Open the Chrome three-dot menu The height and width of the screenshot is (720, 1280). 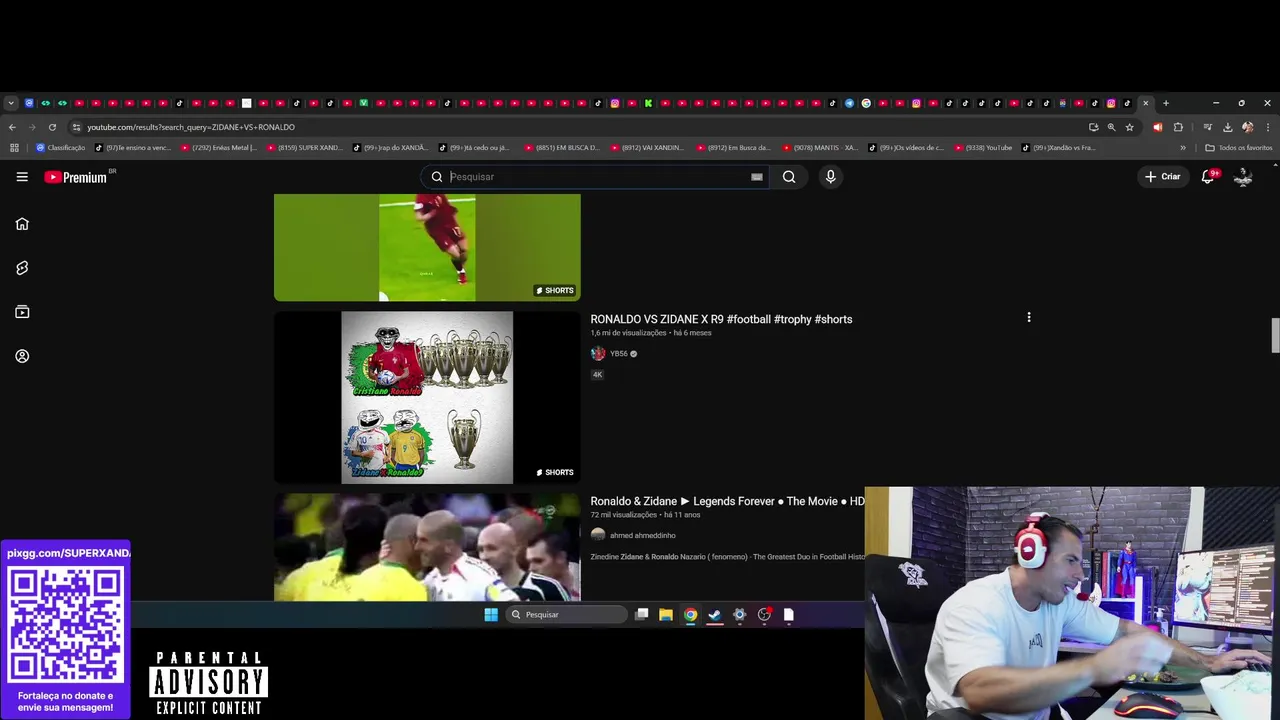pyautogui.click(x=1268, y=127)
